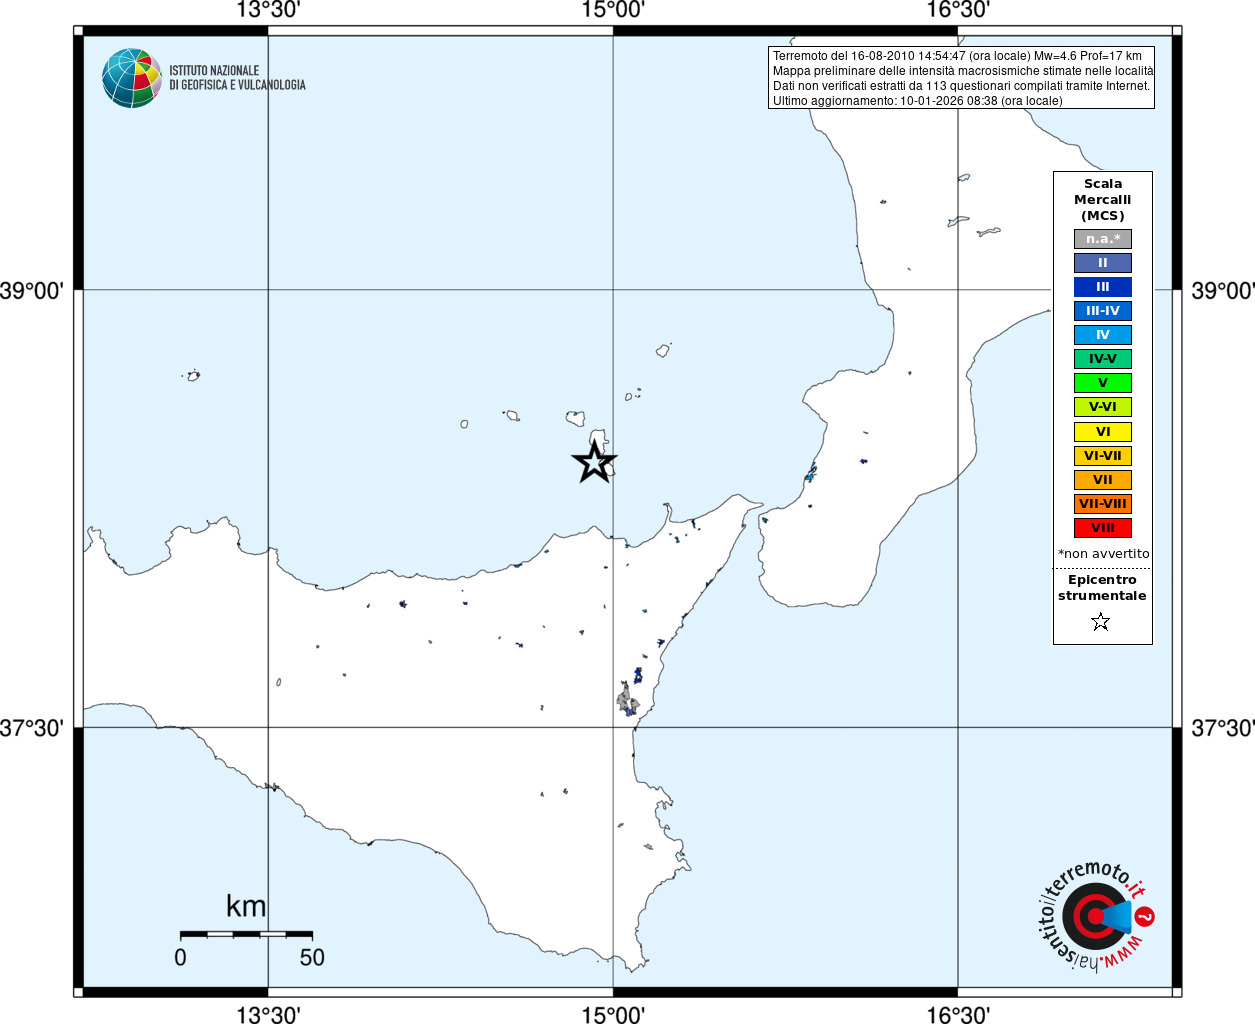
Task: Select the IV-V green legend swatch
Action: pos(1103,359)
